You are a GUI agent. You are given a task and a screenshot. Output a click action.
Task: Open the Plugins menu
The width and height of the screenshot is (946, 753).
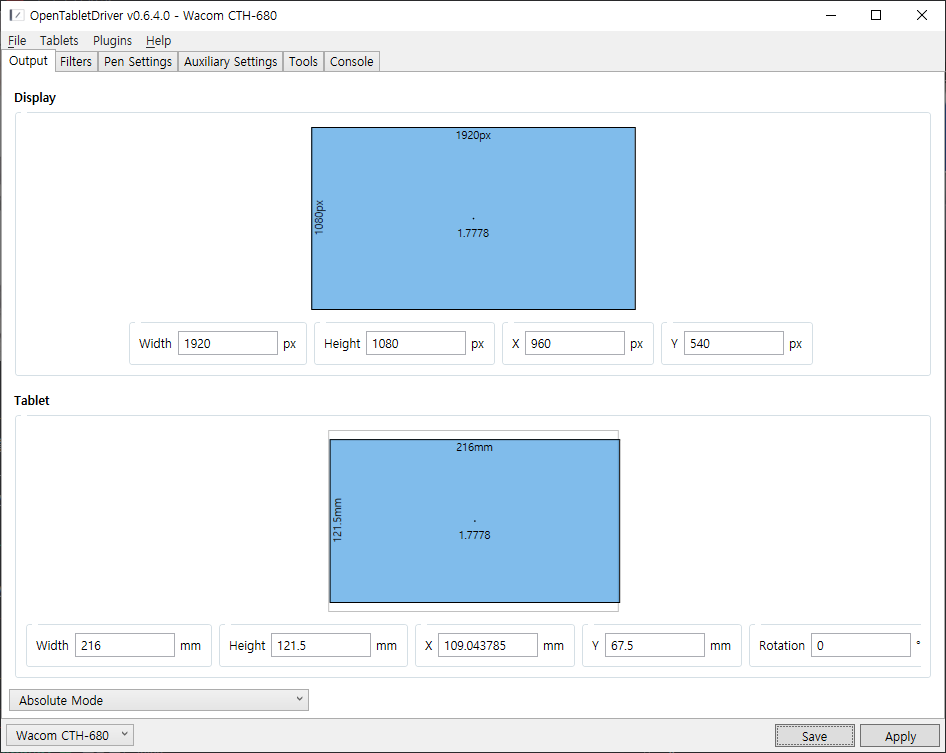(112, 40)
